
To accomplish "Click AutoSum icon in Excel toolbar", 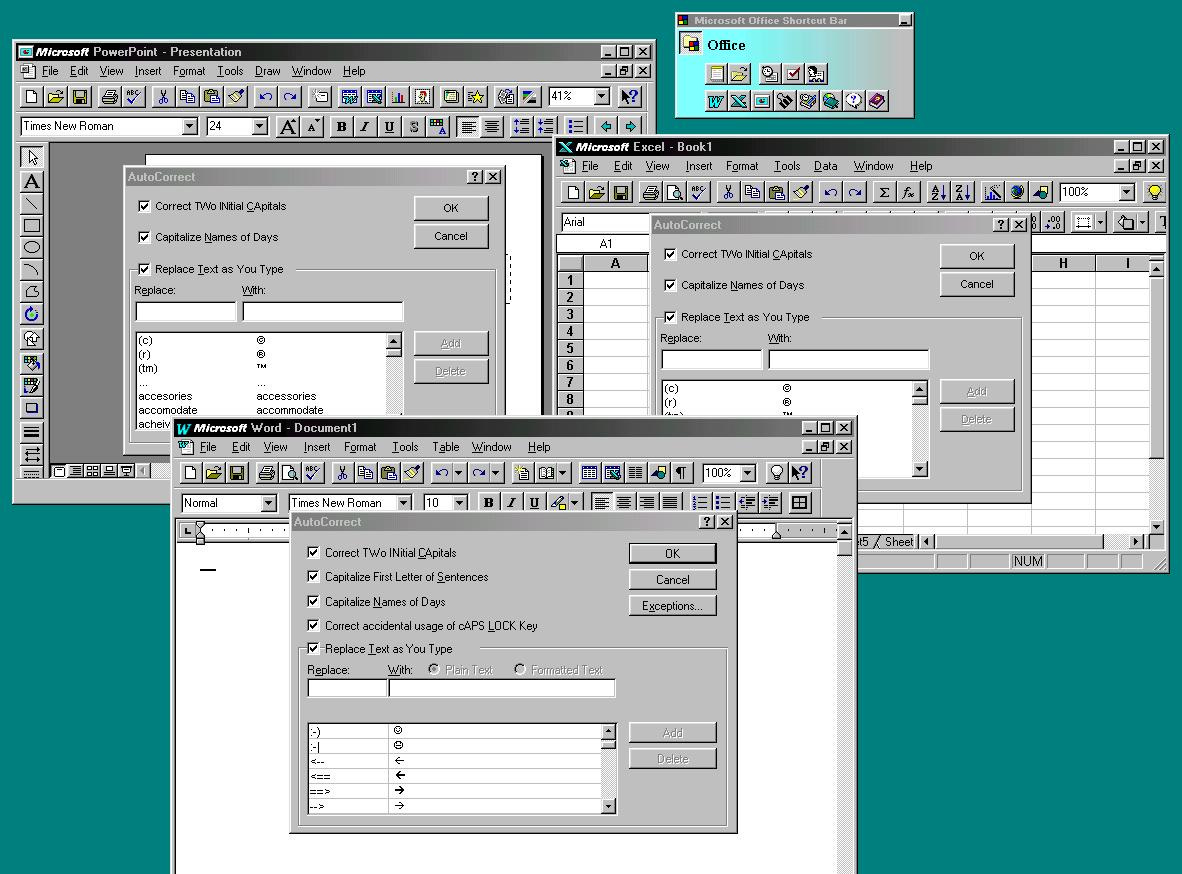I will point(883,192).
